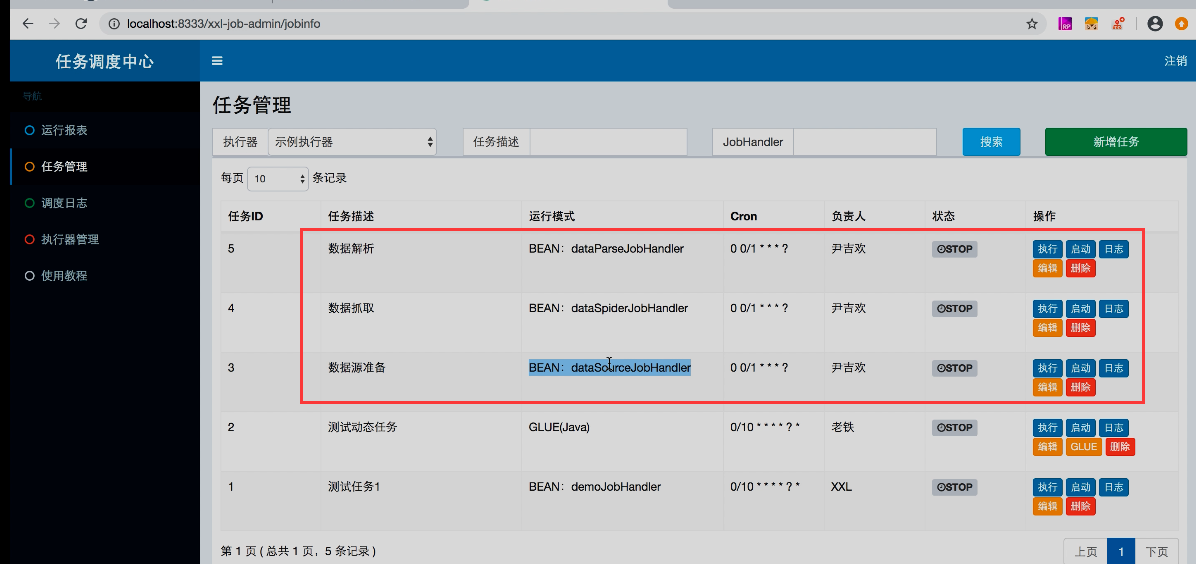
Task: Click the browser back arrow
Action: [x=28, y=24]
